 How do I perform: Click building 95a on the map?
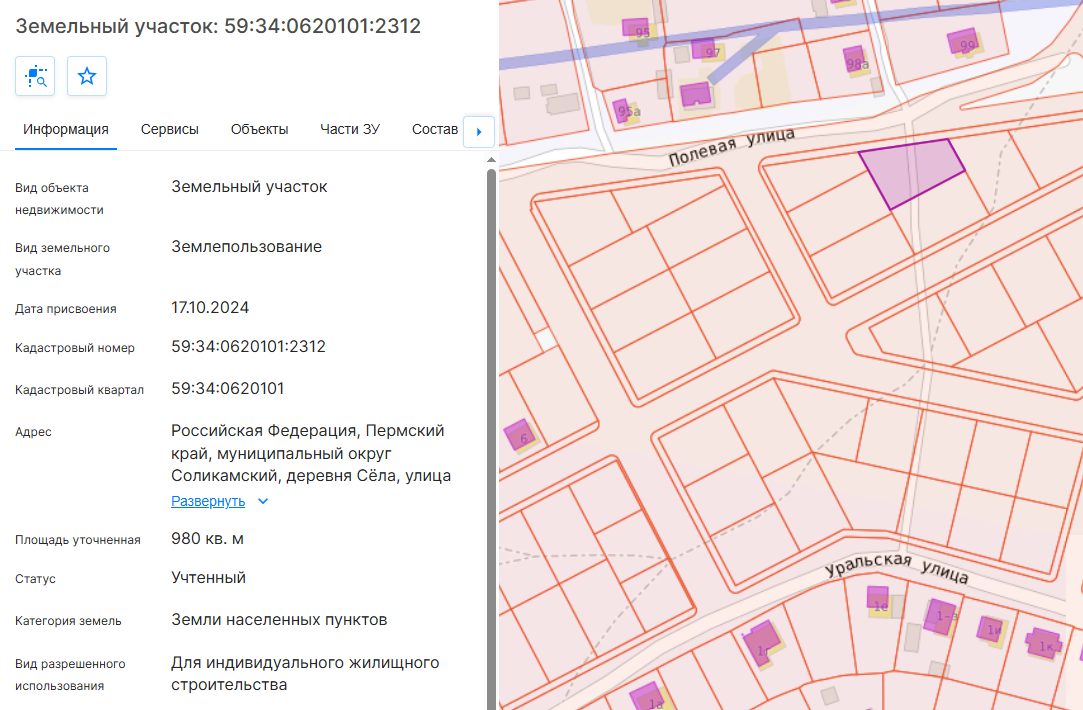coord(622,111)
